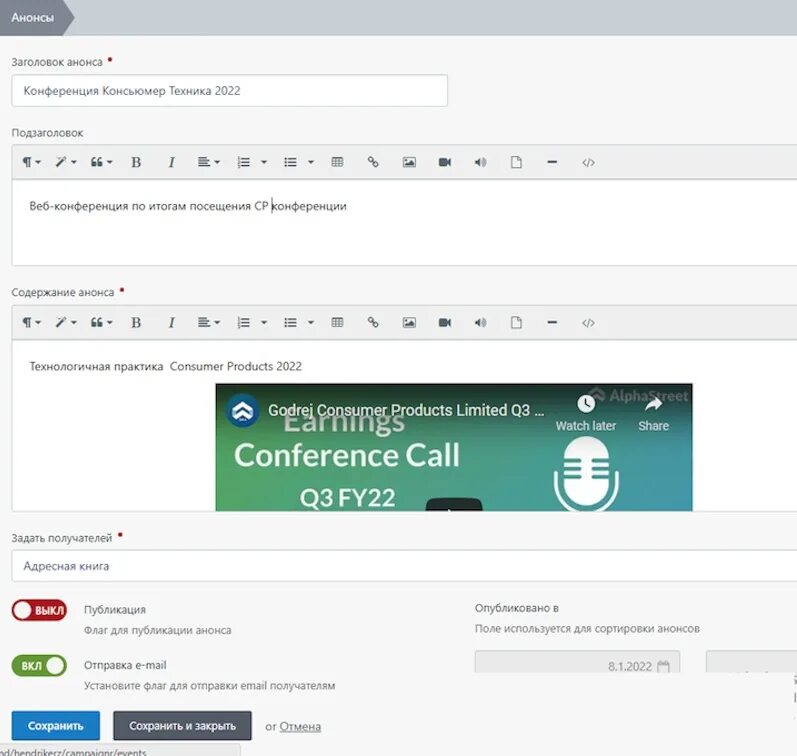Image resolution: width=797 pixels, height=756 pixels.
Task: Click the Отмена link
Action: tap(300, 727)
